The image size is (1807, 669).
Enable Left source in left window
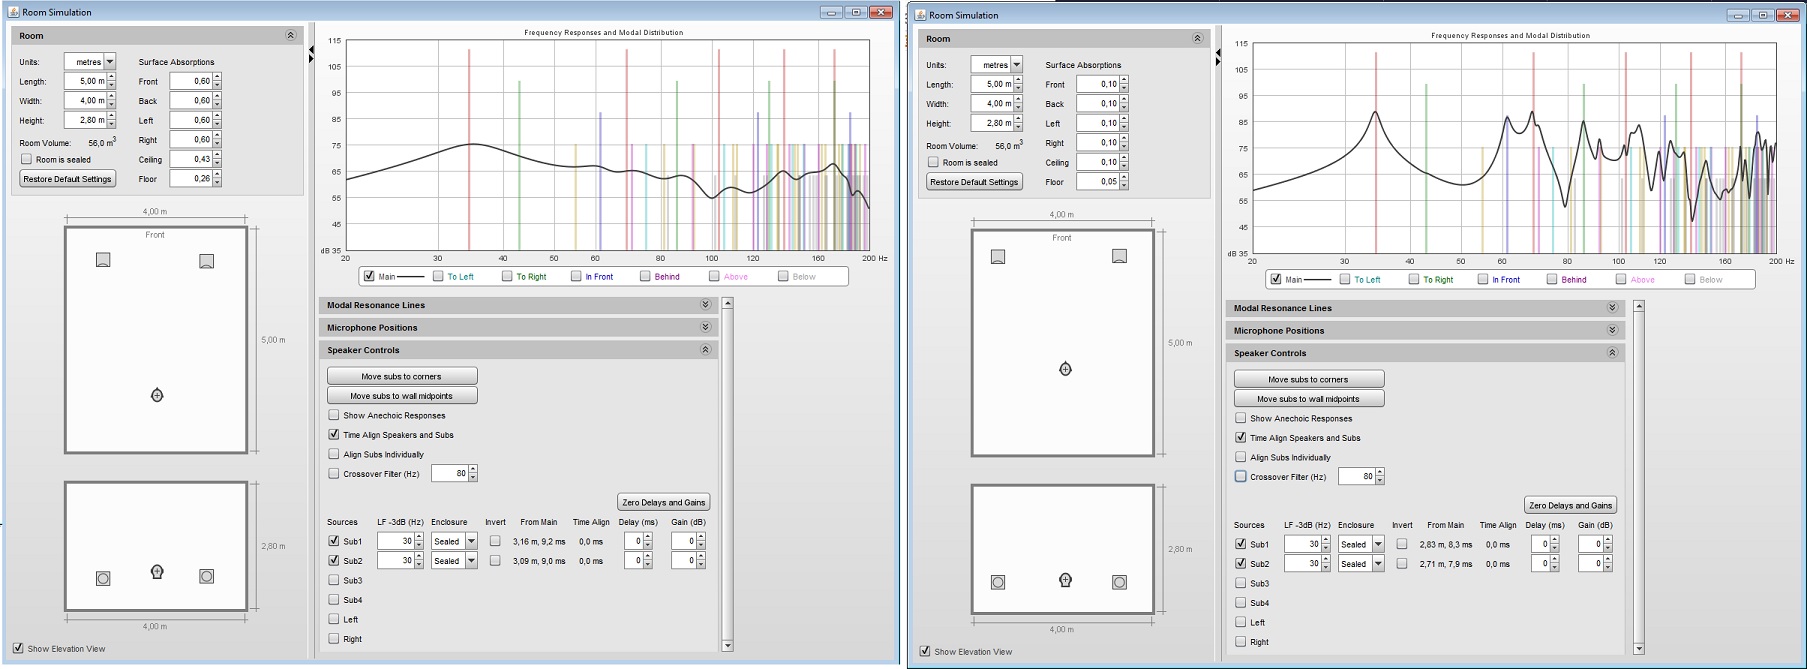334,619
